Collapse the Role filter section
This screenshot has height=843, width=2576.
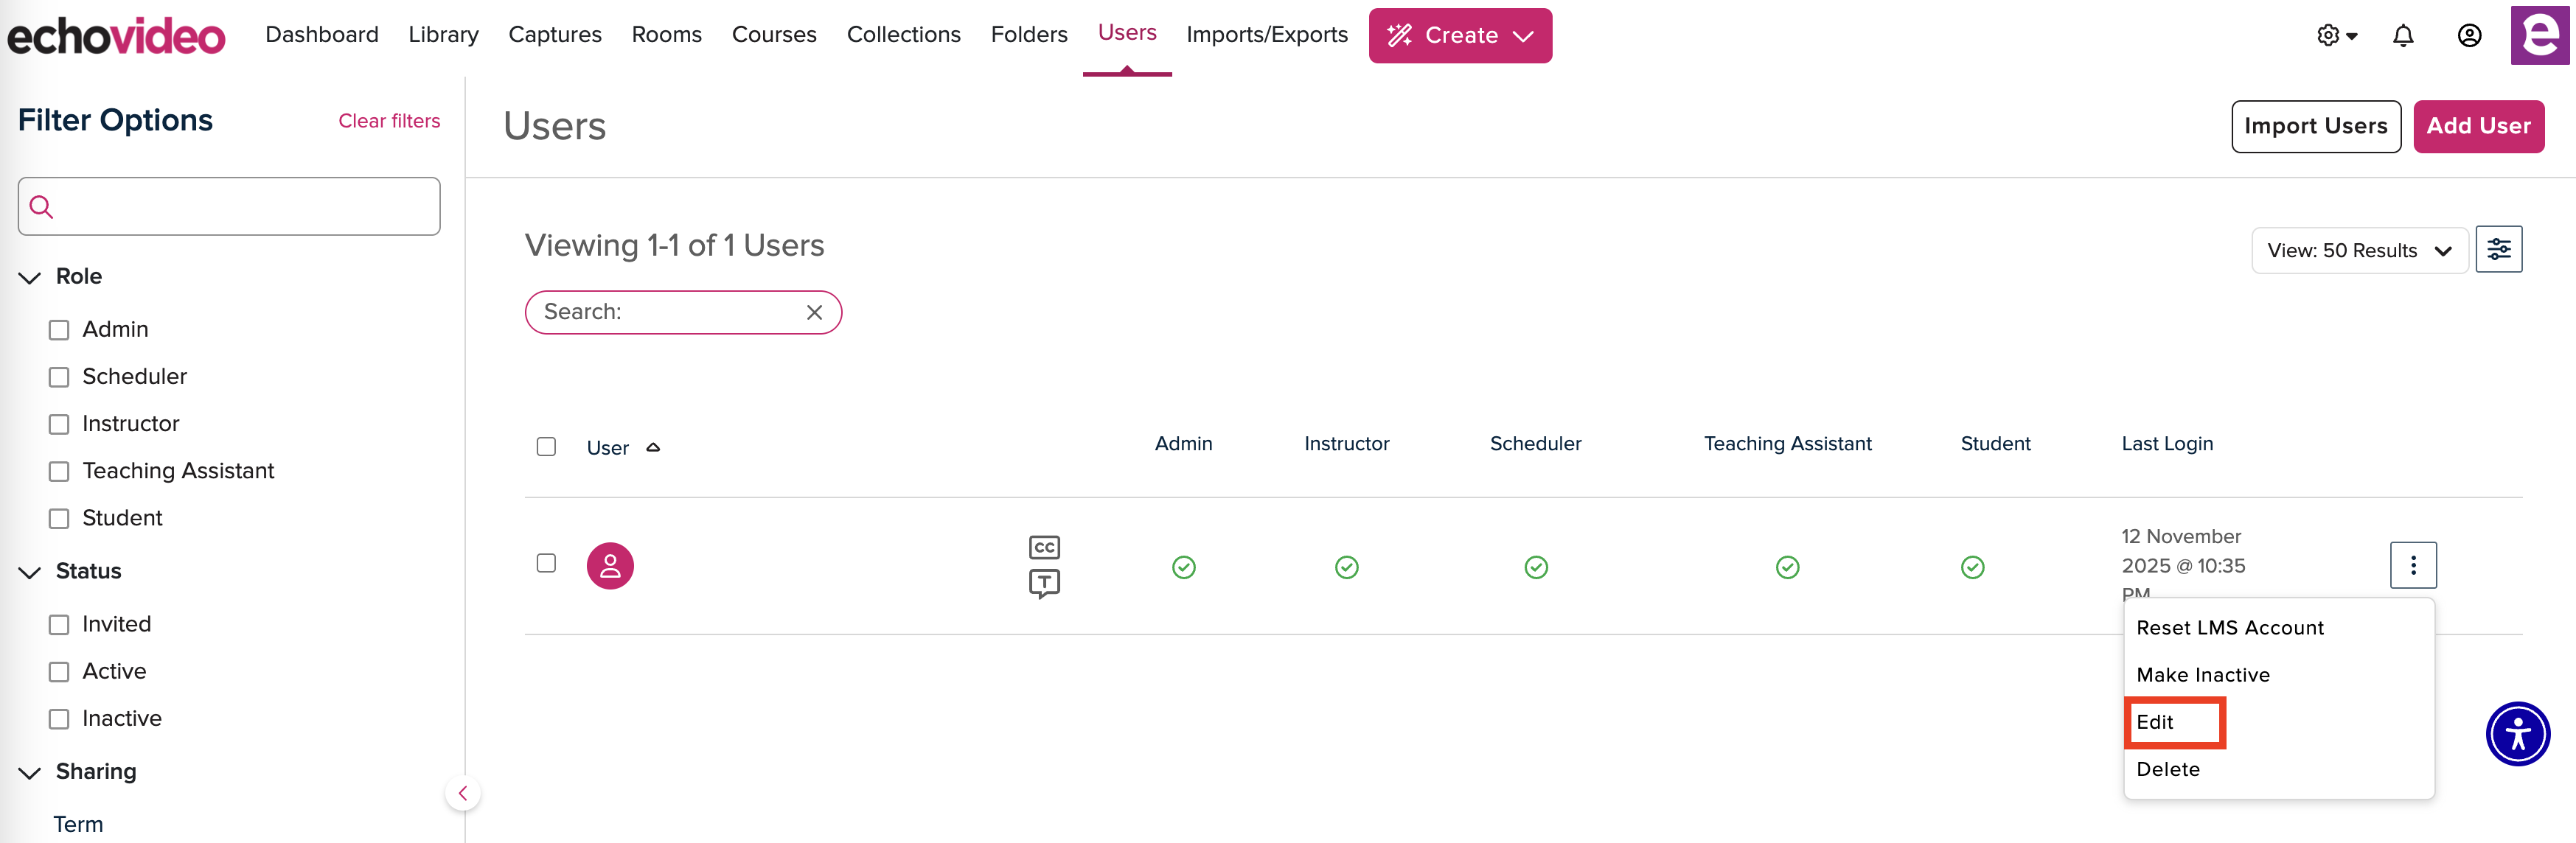(30, 277)
